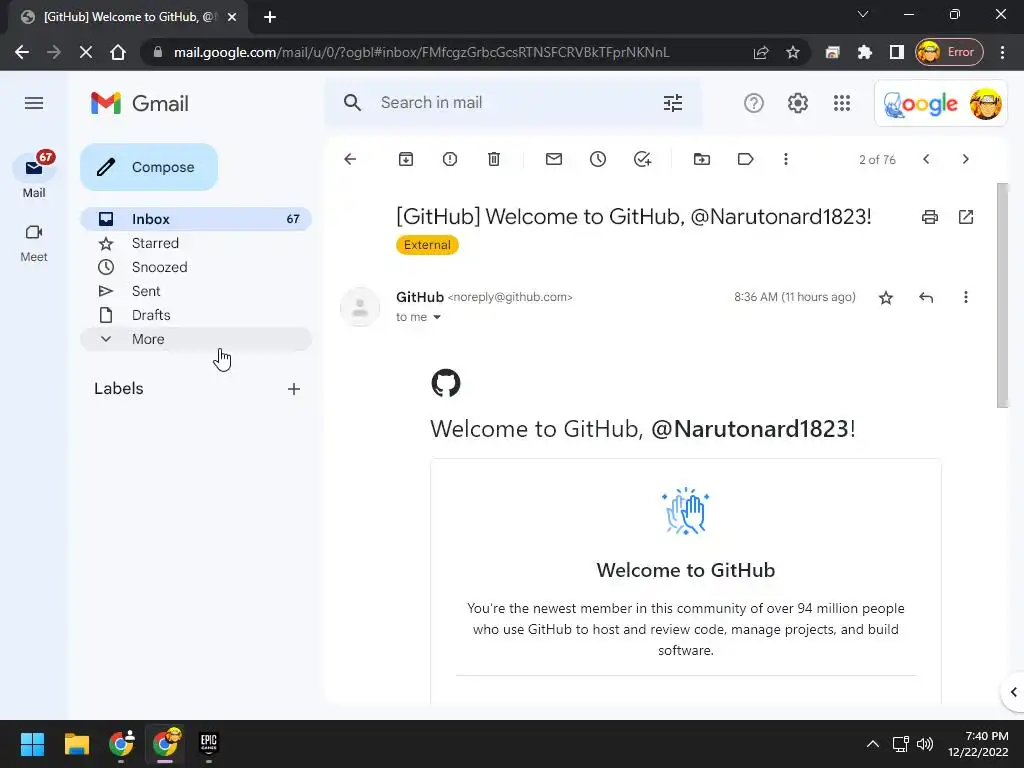Star this GitHub message
This screenshot has width=1024, height=768.
click(x=886, y=298)
